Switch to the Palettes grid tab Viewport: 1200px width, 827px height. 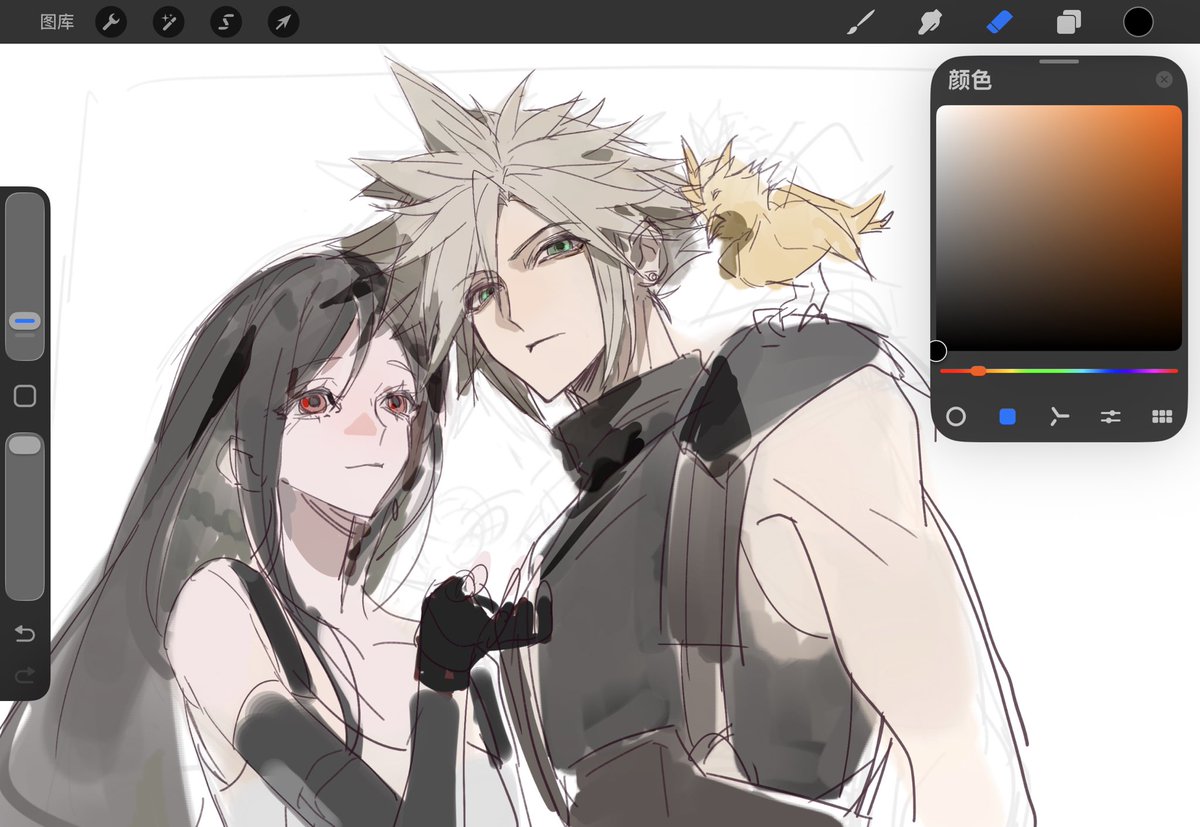[x=1161, y=416]
